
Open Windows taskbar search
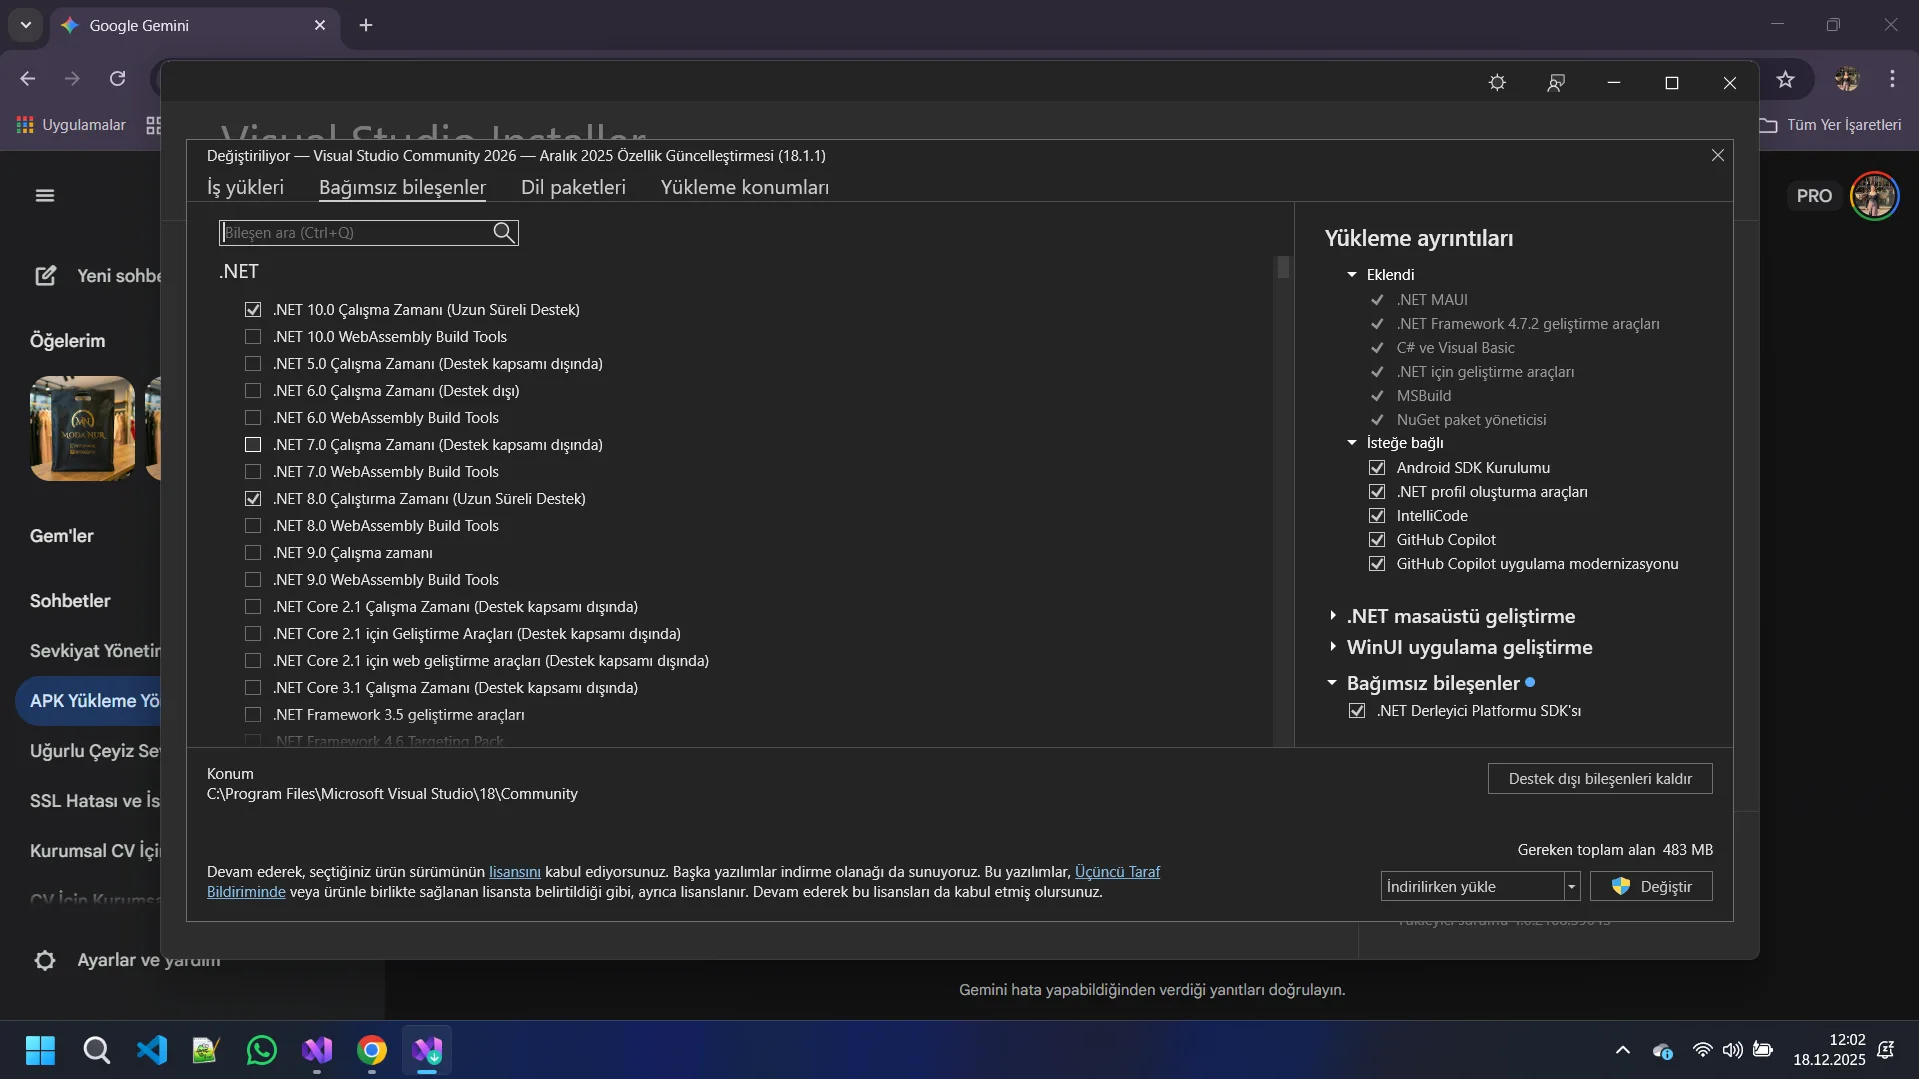click(x=96, y=1051)
